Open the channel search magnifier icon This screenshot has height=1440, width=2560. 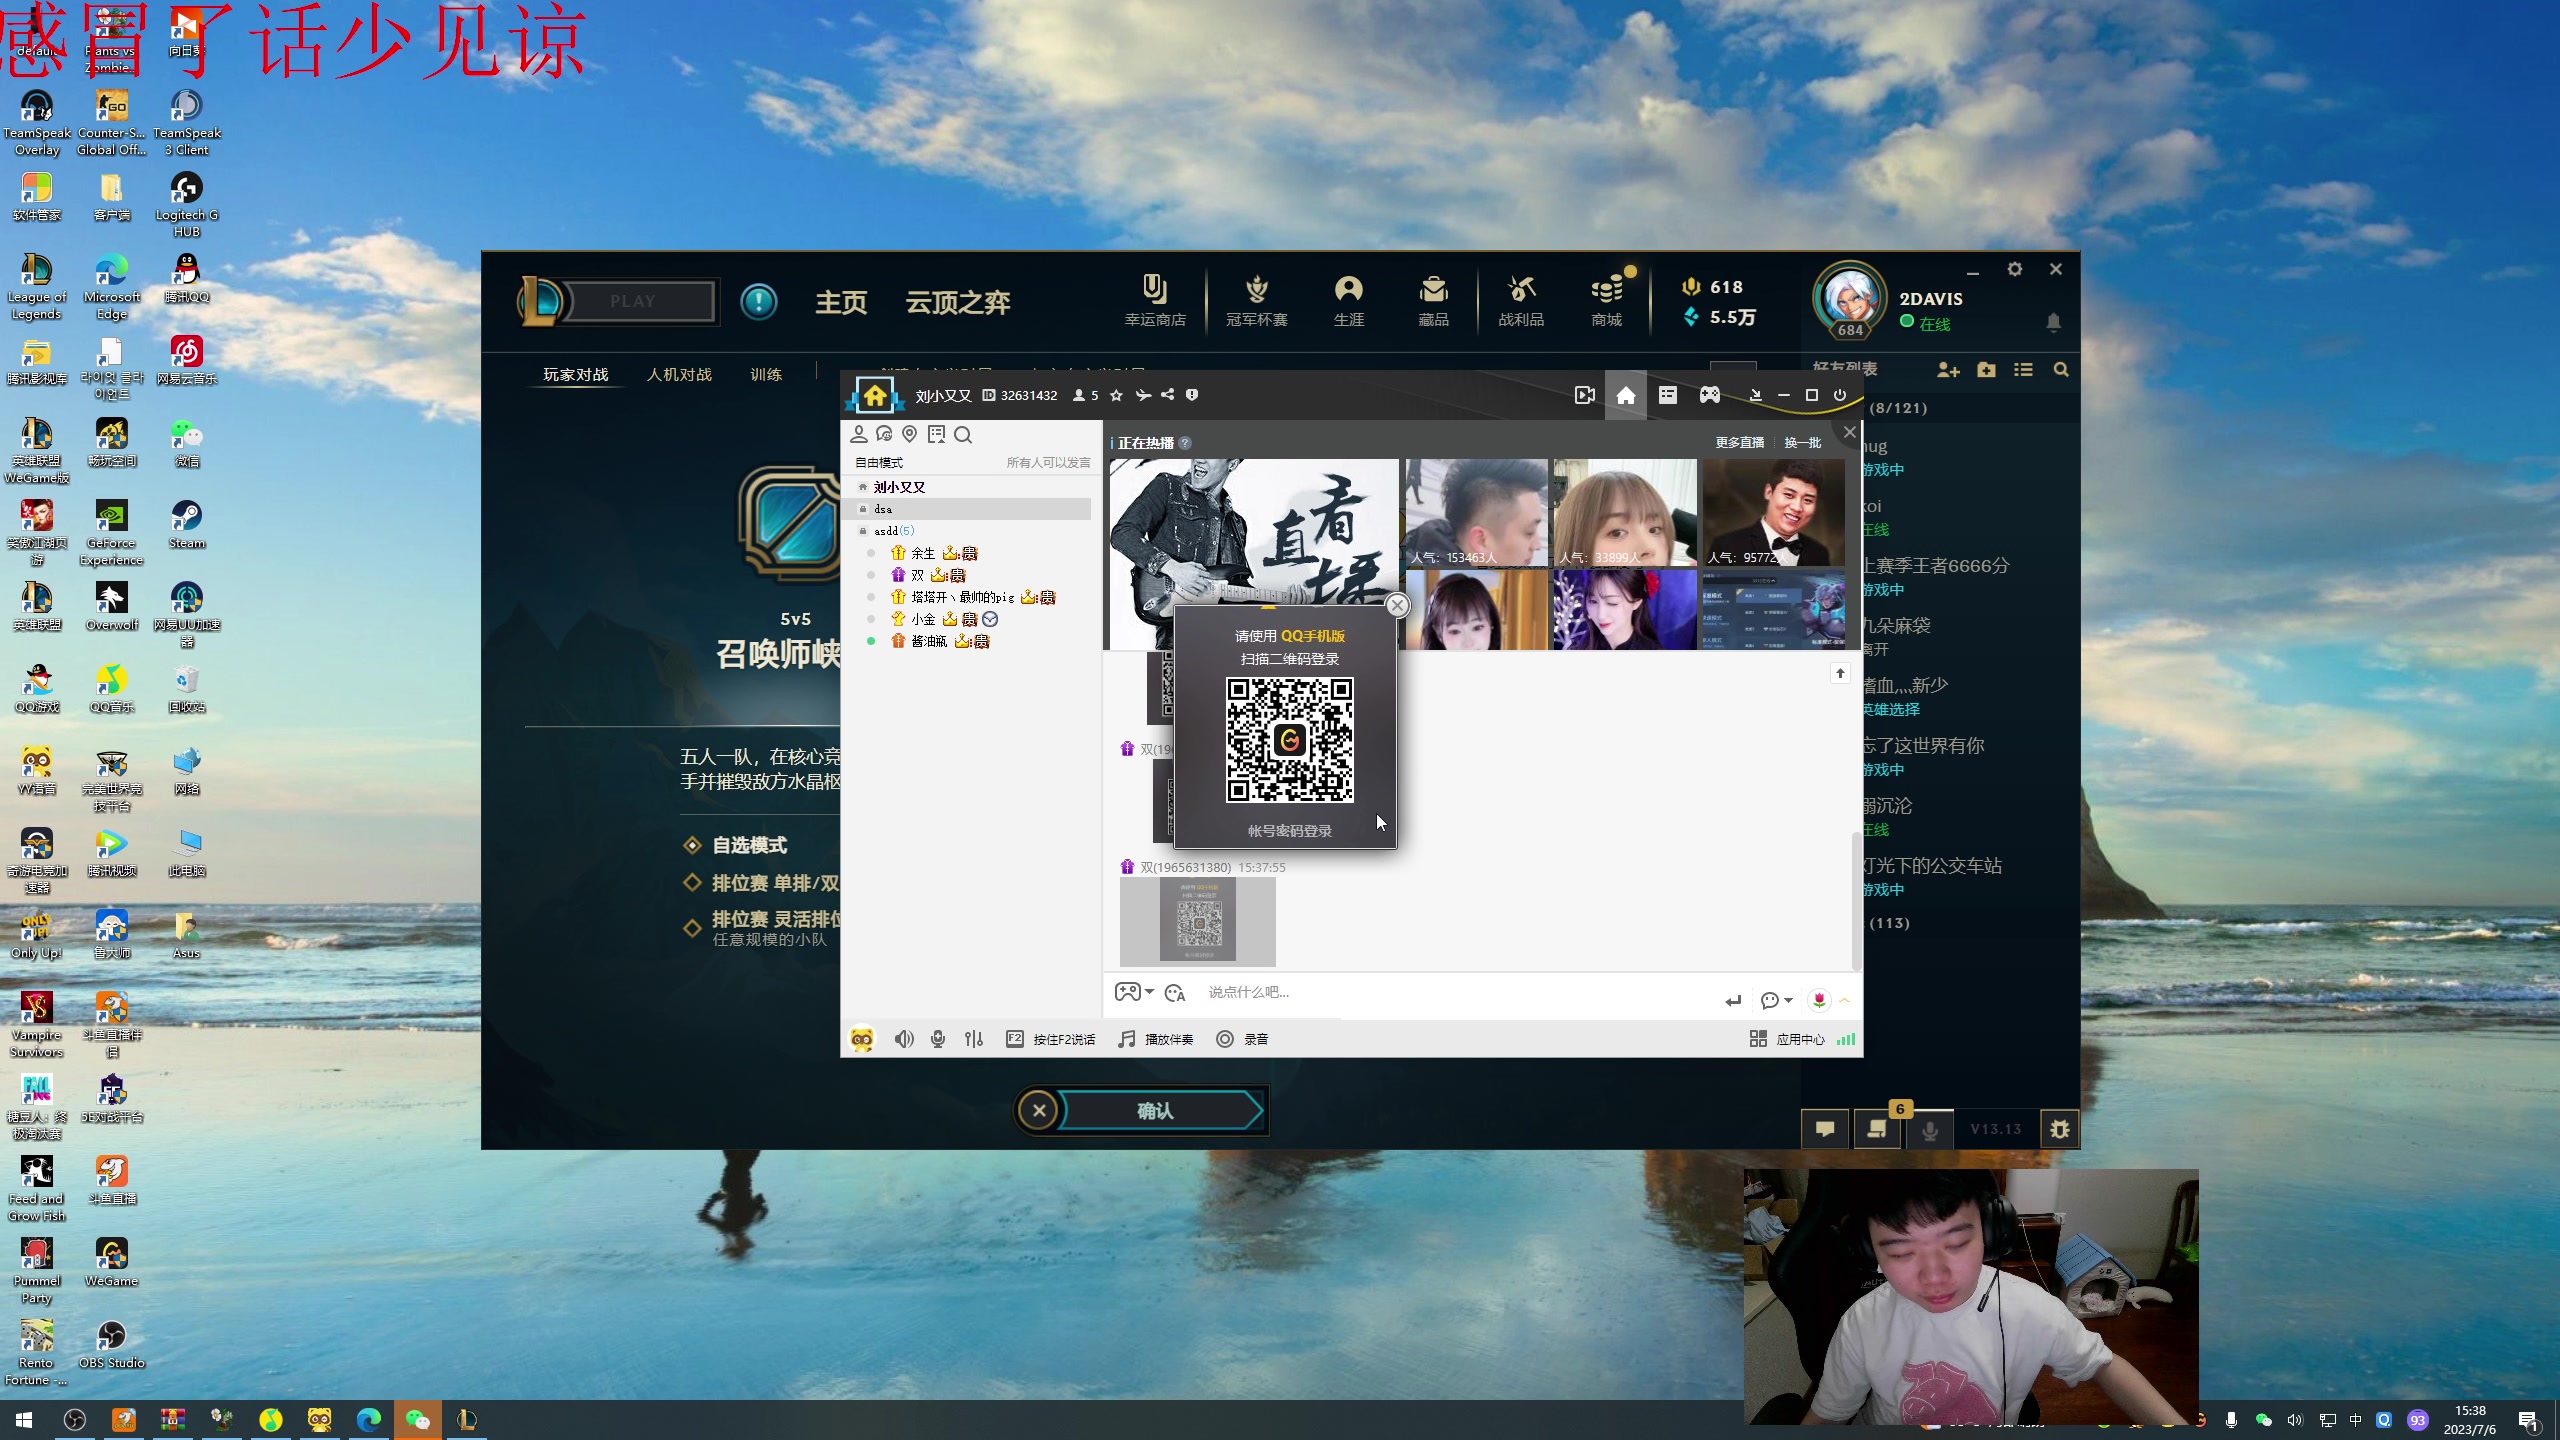pos(963,434)
